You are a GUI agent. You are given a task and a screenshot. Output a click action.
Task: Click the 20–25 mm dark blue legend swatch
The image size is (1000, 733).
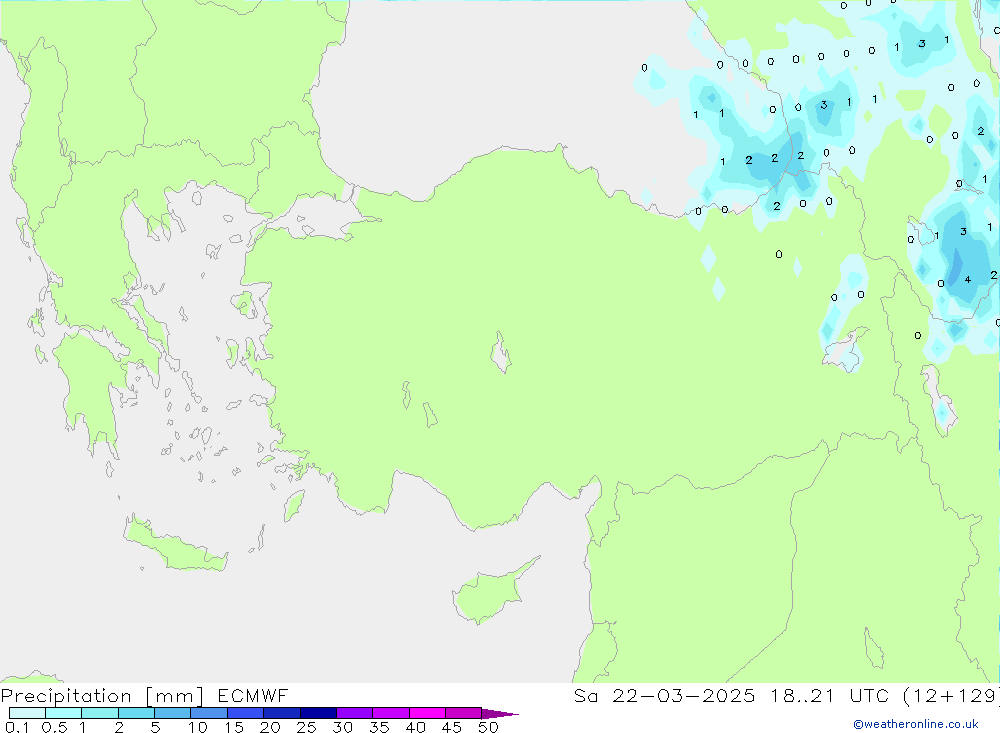click(x=281, y=713)
